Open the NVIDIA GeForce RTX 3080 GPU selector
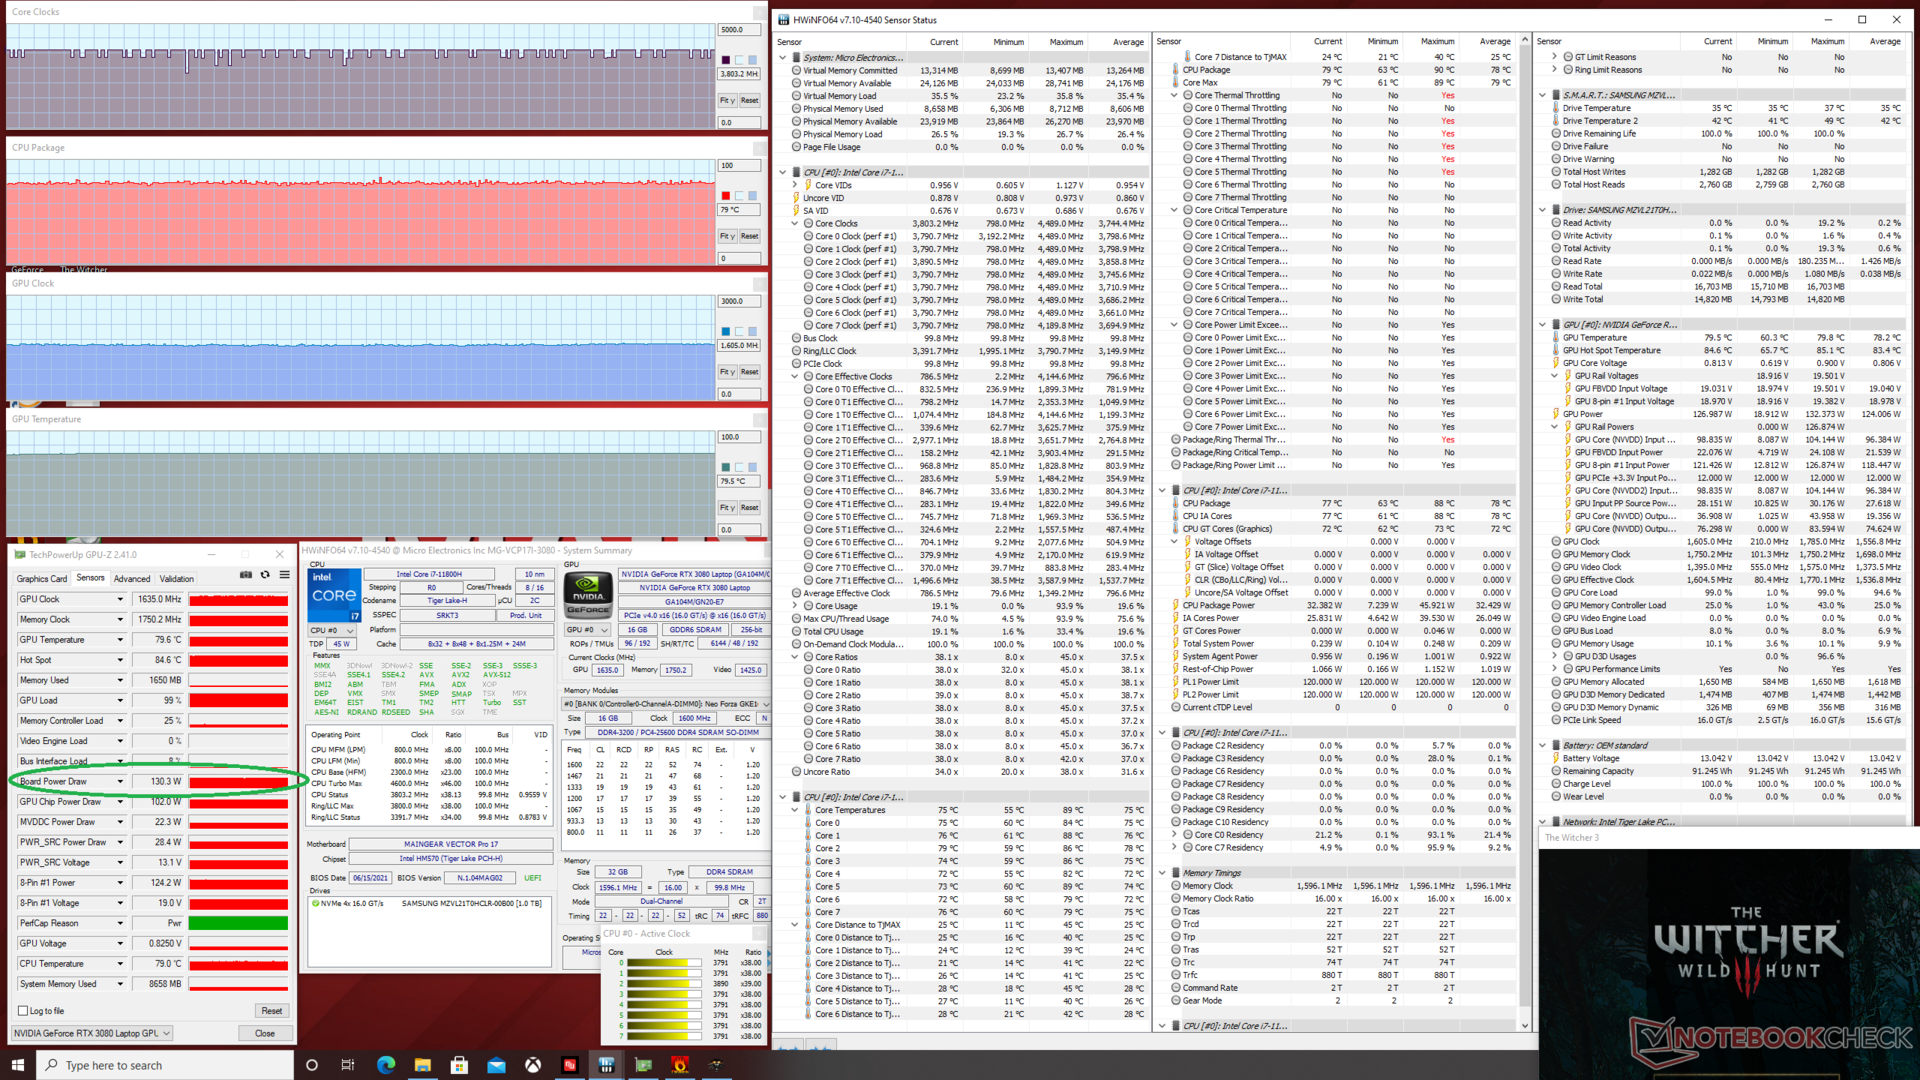Screen dimensions: 1920x1080 pos(92,1033)
